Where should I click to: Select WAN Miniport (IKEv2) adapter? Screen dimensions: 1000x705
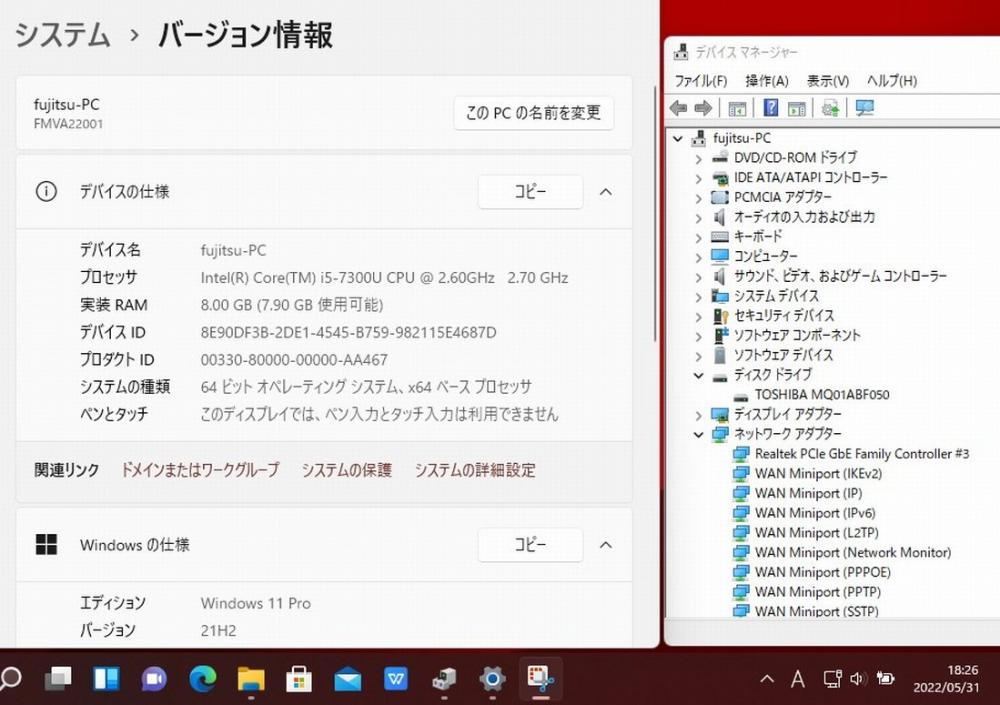(818, 473)
